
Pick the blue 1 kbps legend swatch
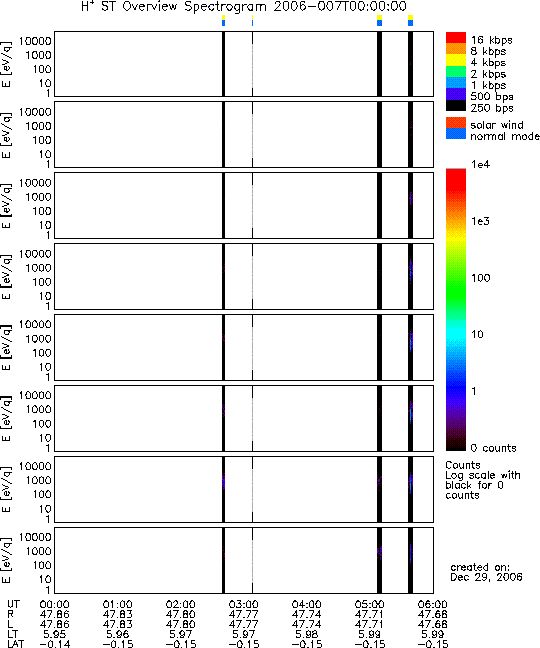point(456,83)
